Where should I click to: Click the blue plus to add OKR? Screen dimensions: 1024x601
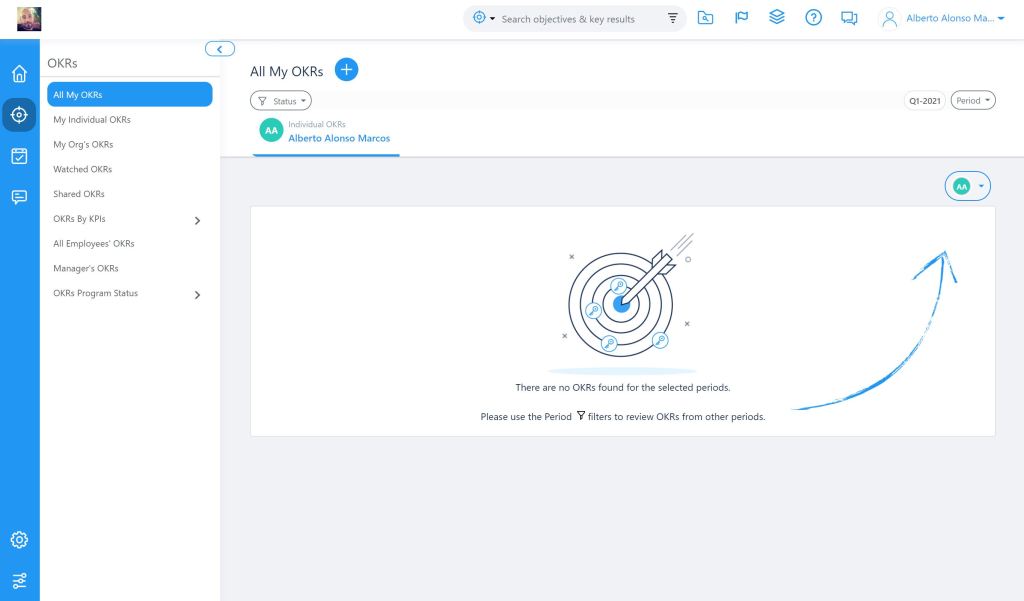pyautogui.click(x=346, y=70)
